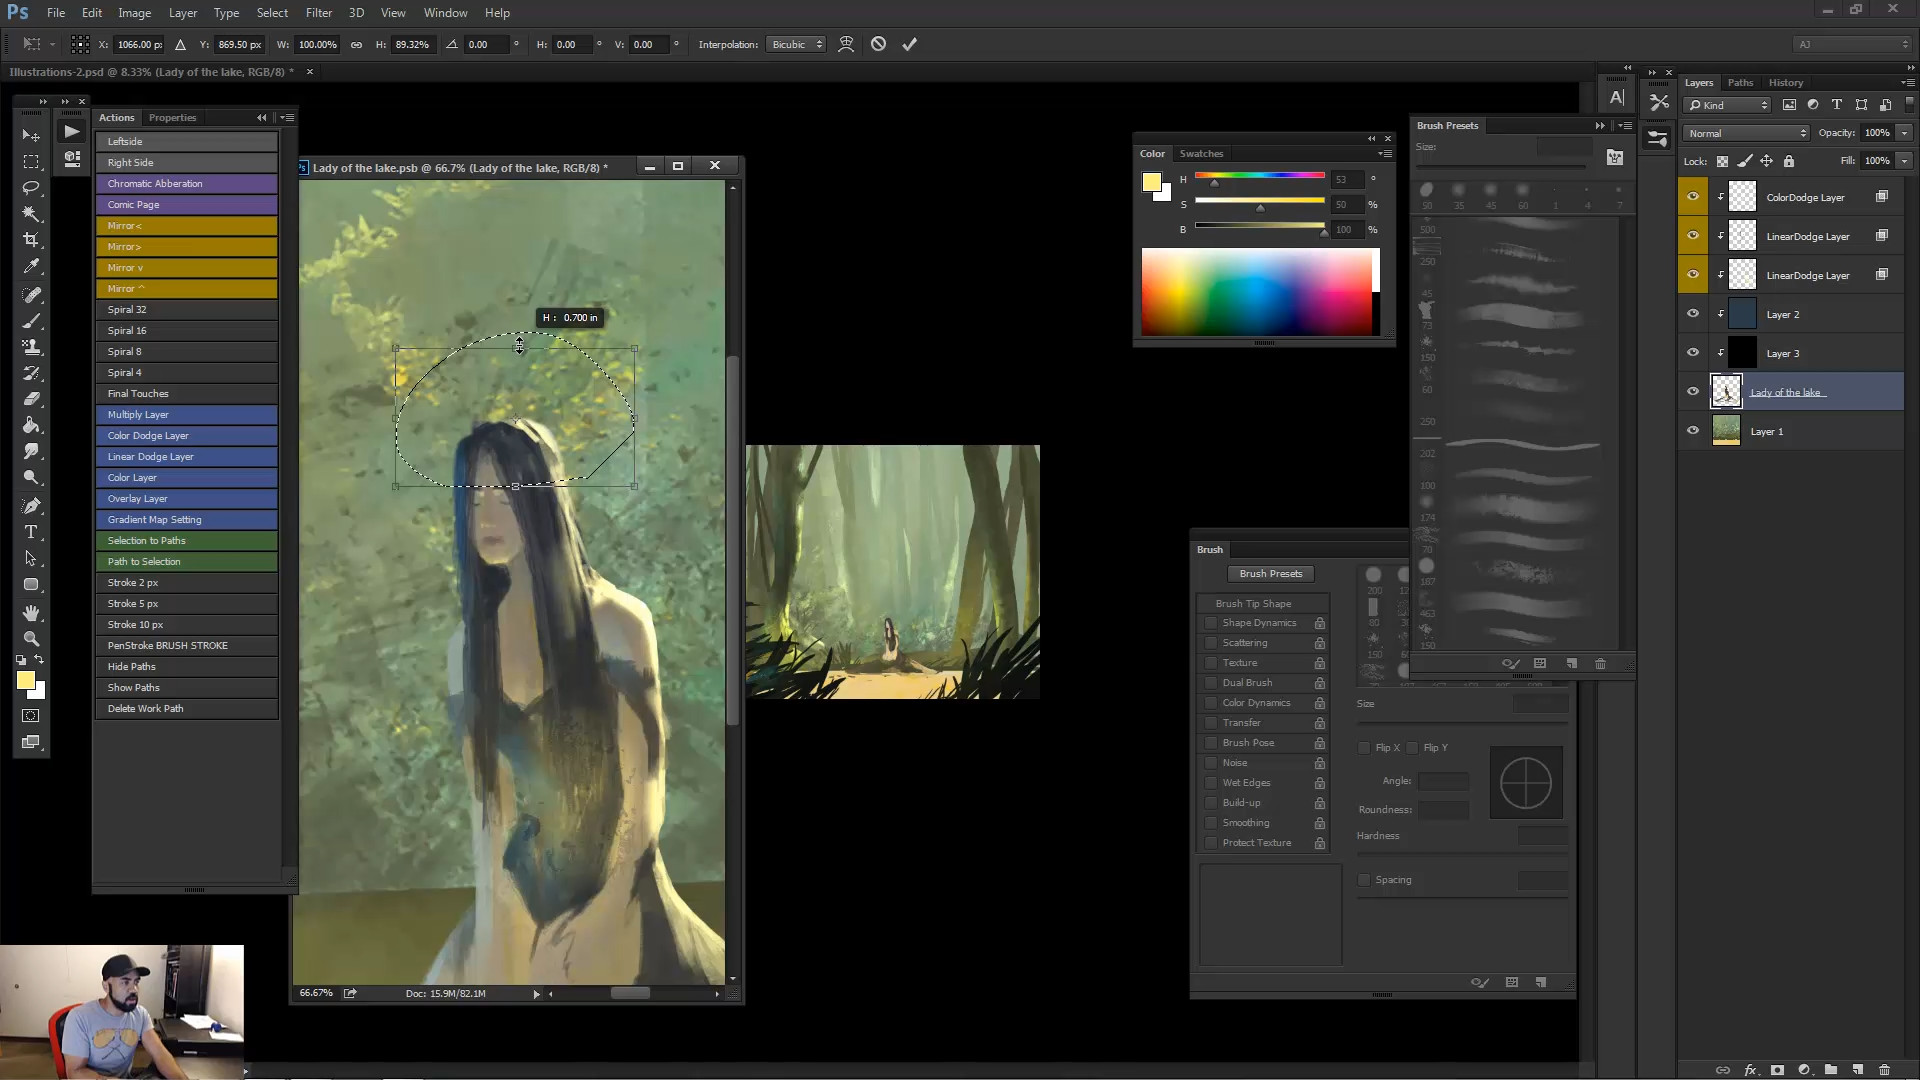Hide Layer 1 with its eye icon
The image size is (1920, 1080).
click(1693, 431)
